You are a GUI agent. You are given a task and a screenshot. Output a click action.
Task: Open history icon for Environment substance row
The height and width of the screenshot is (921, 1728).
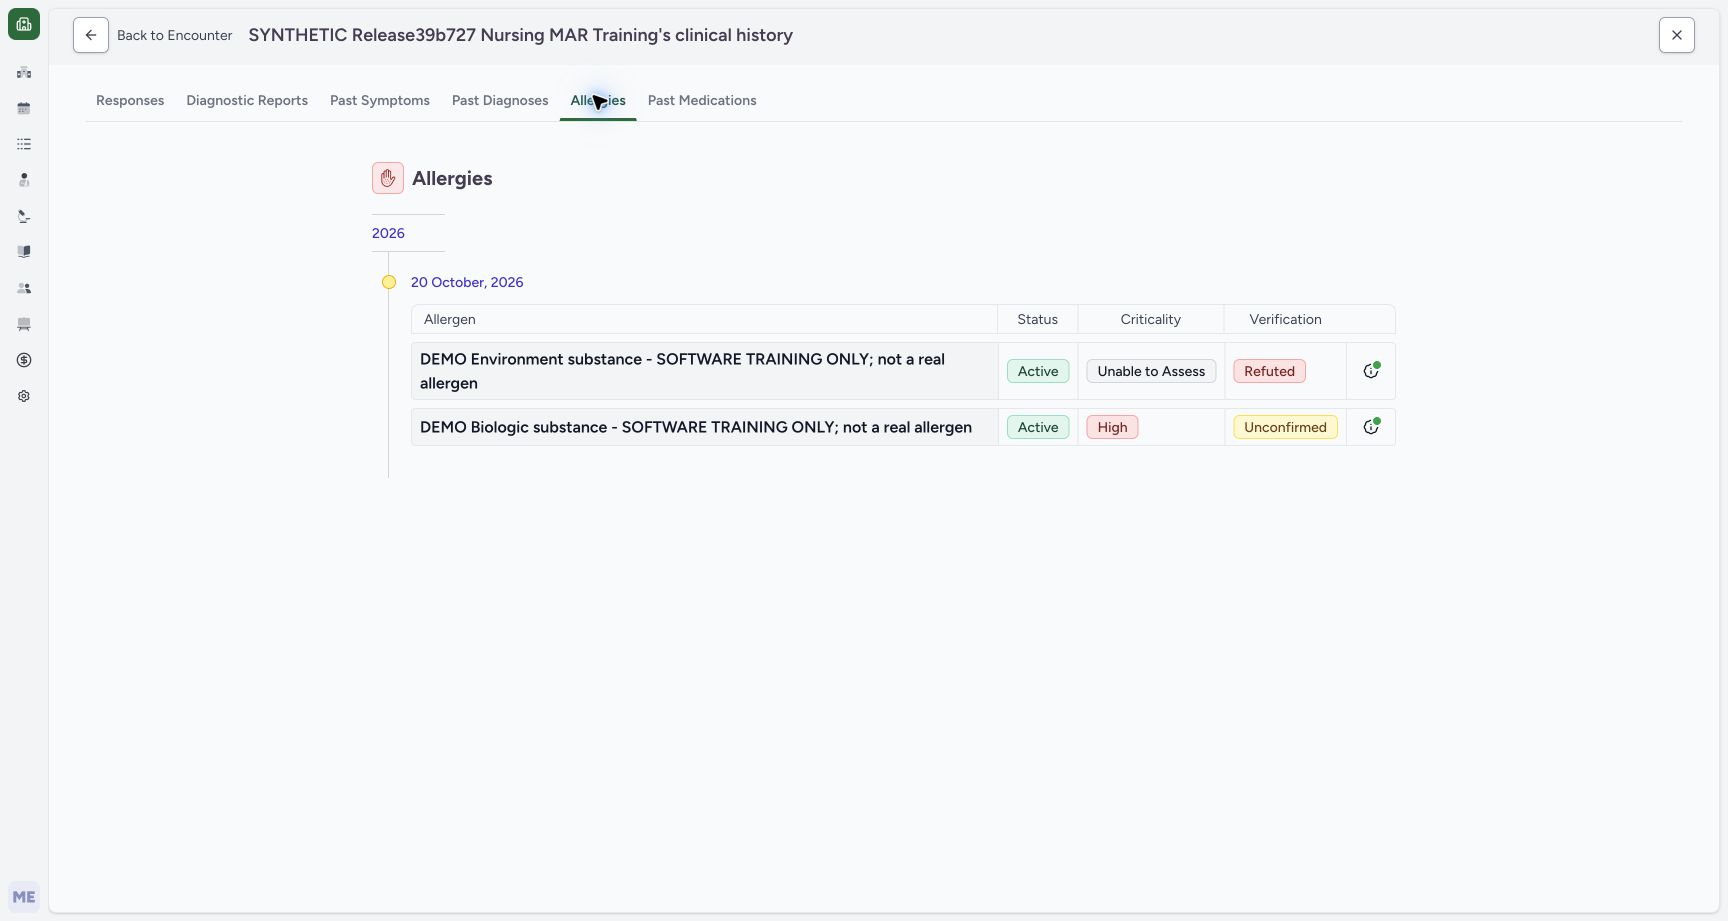point(1371,371)
